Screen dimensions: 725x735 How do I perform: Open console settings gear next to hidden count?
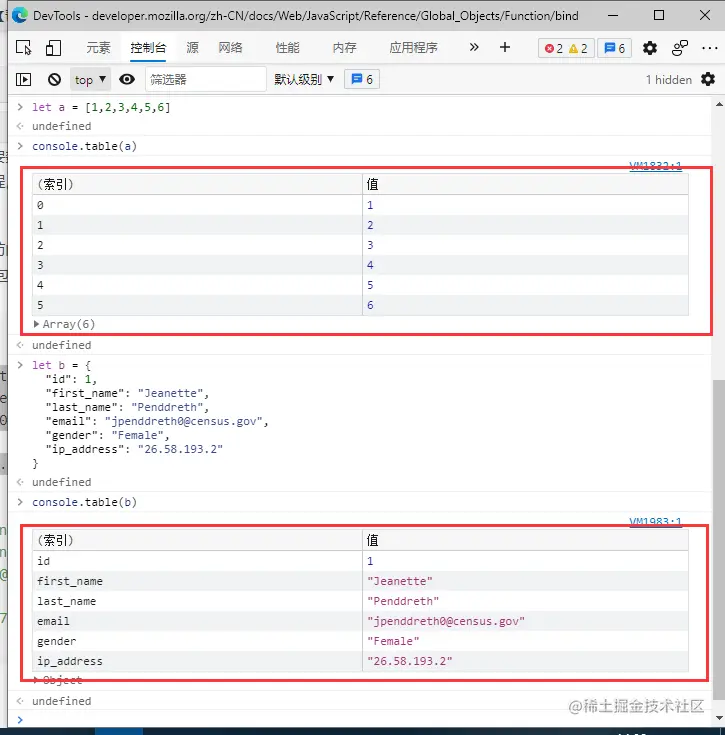pyautogui.click(x=708, y=79)
